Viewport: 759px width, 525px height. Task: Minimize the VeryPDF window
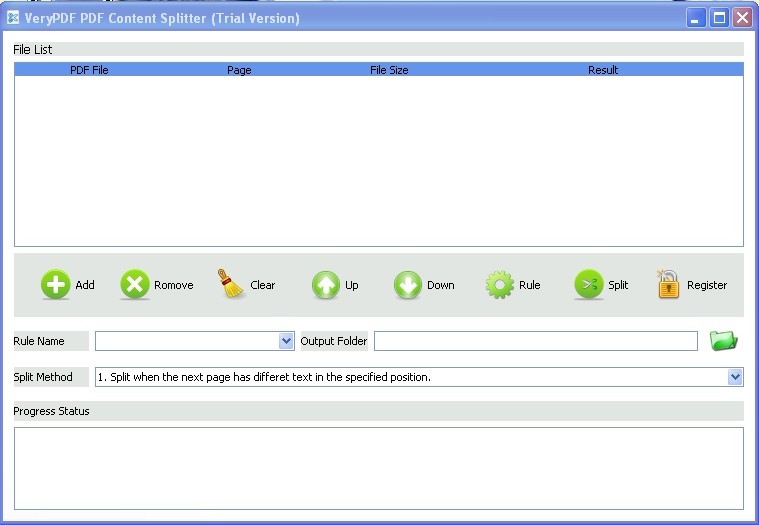point(696,18)
